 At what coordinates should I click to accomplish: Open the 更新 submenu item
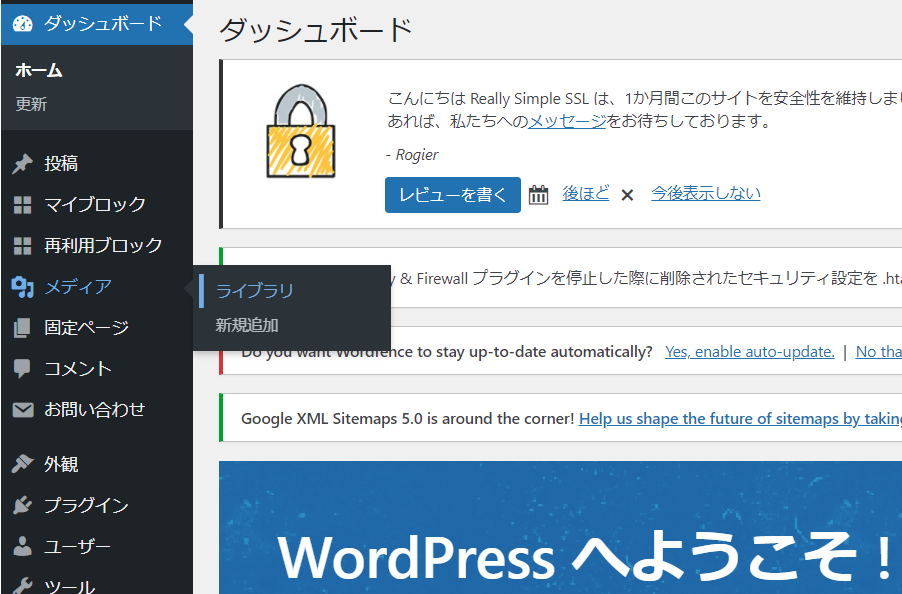click(31, 104)
